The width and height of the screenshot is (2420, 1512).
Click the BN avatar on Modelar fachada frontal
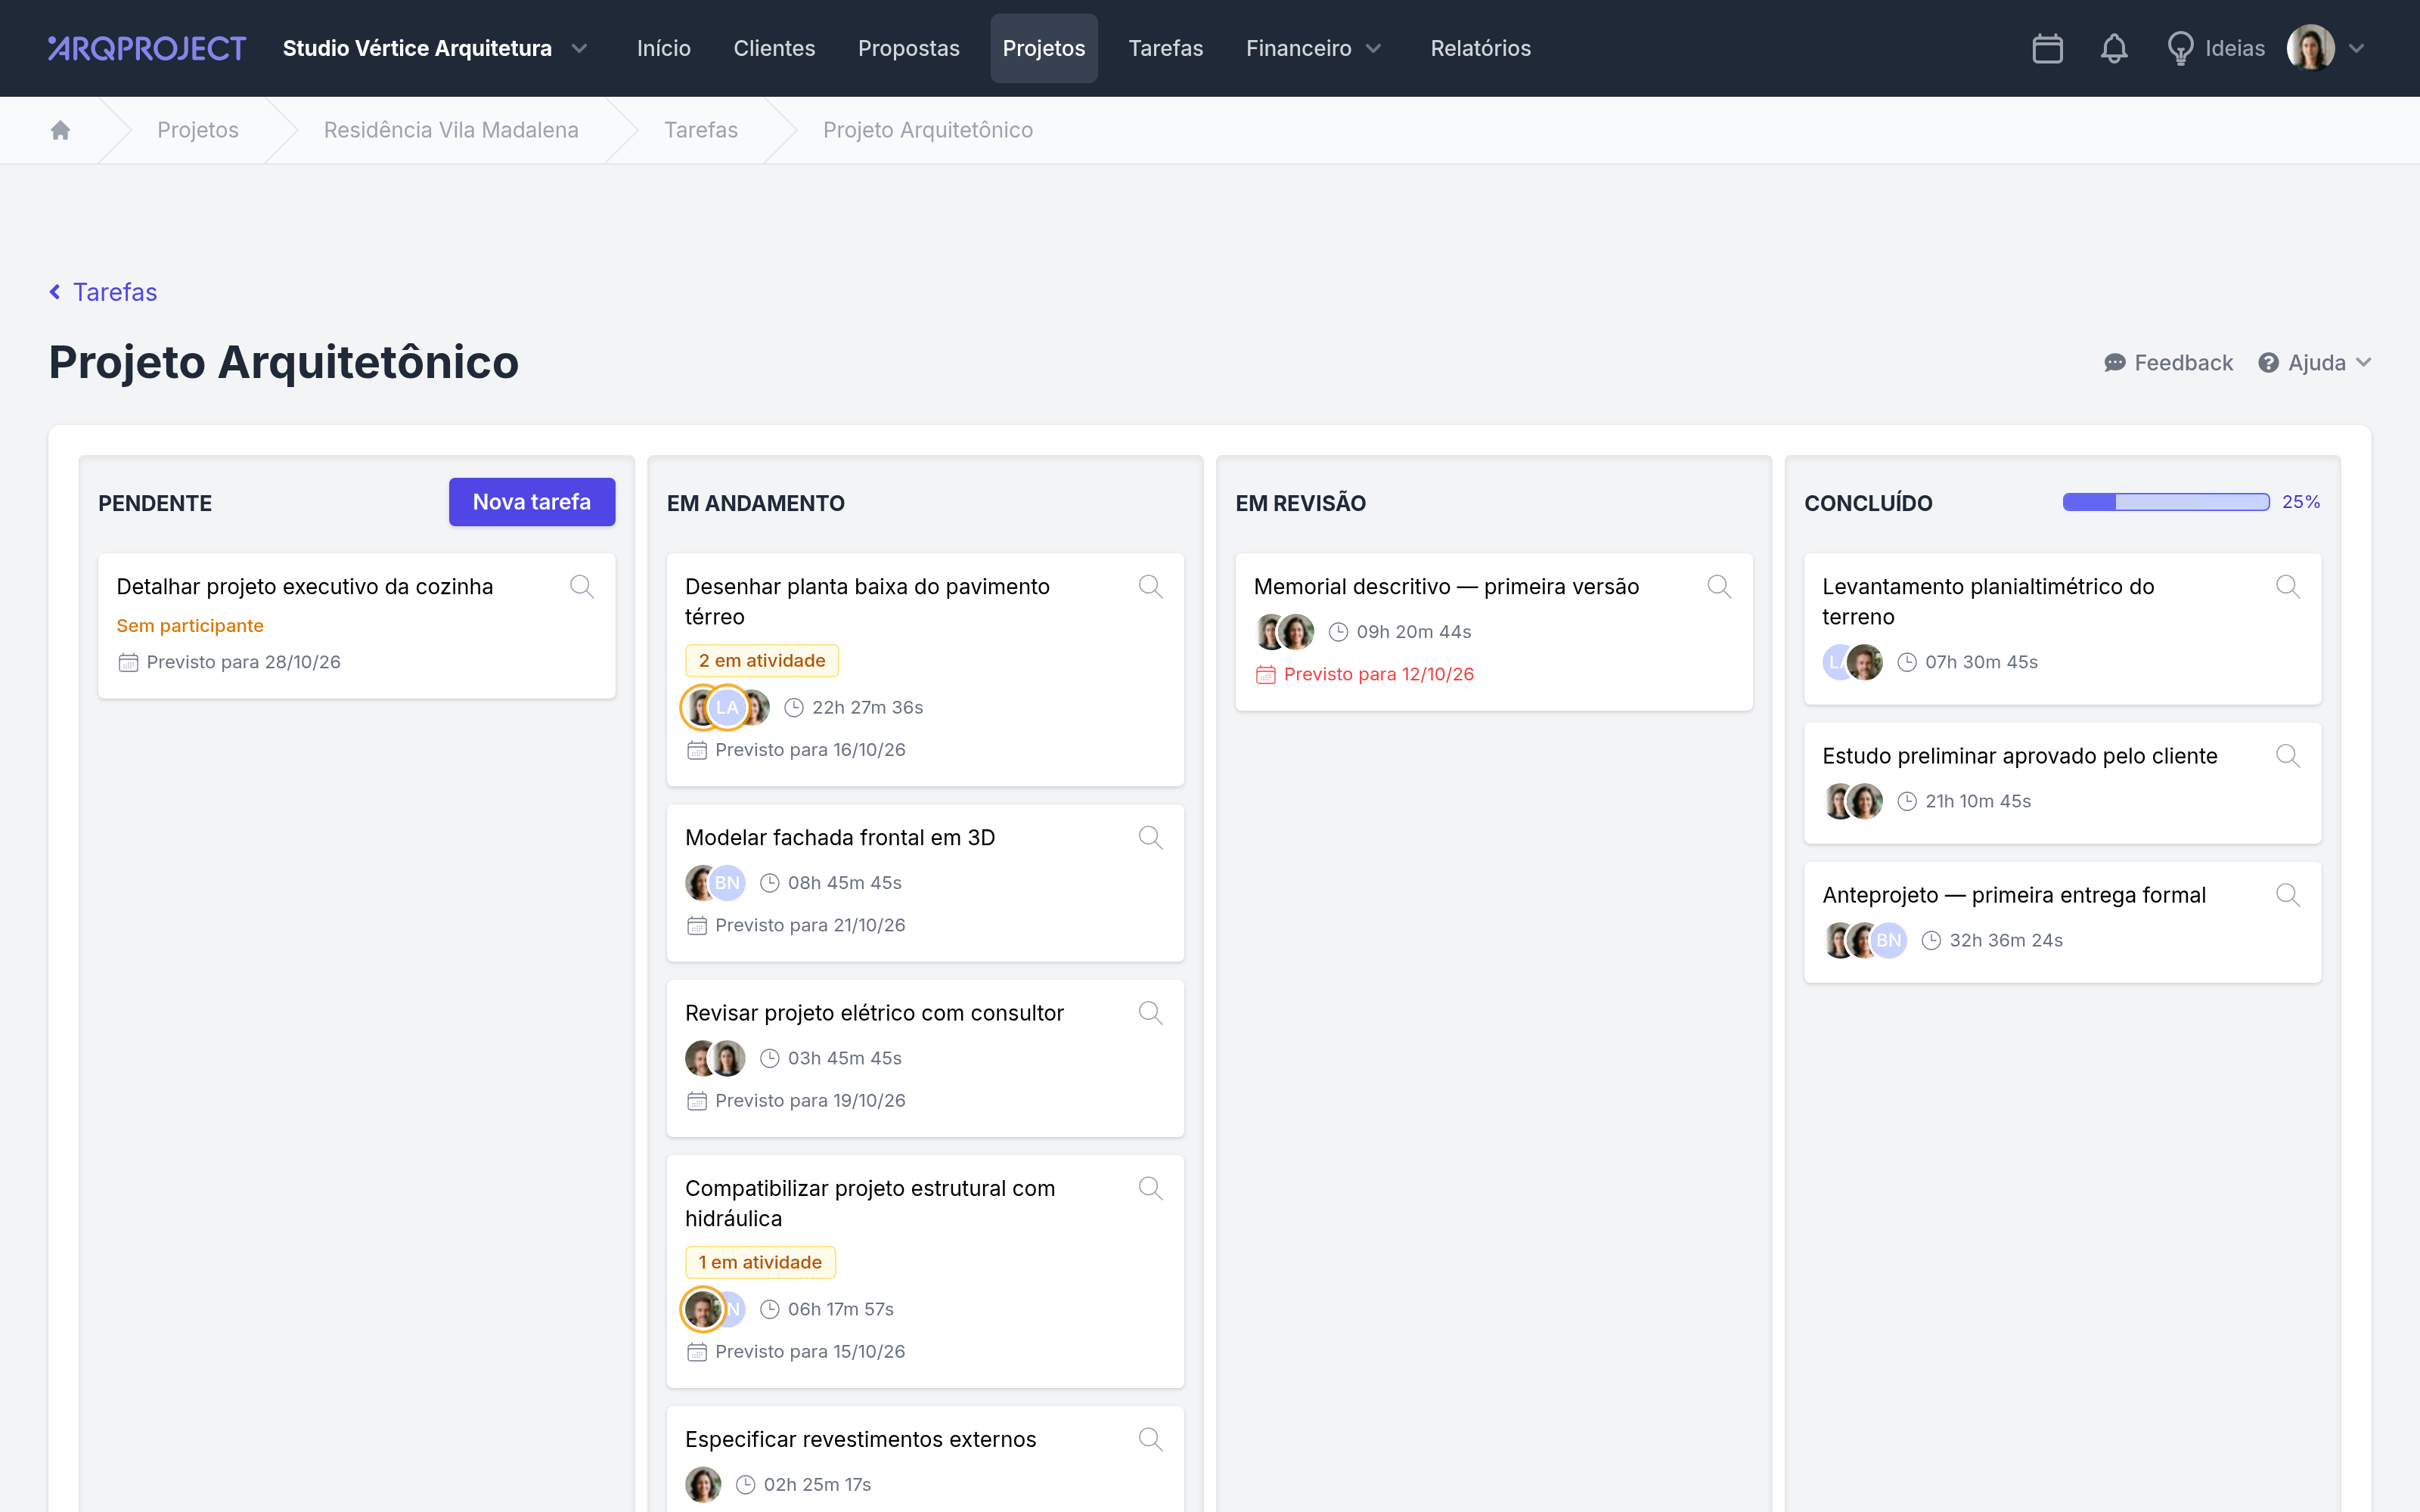point(727,882)
